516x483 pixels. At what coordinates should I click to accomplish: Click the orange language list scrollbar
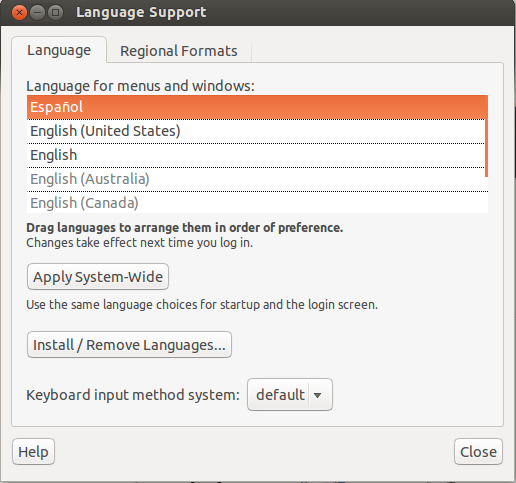pos(486,136)
